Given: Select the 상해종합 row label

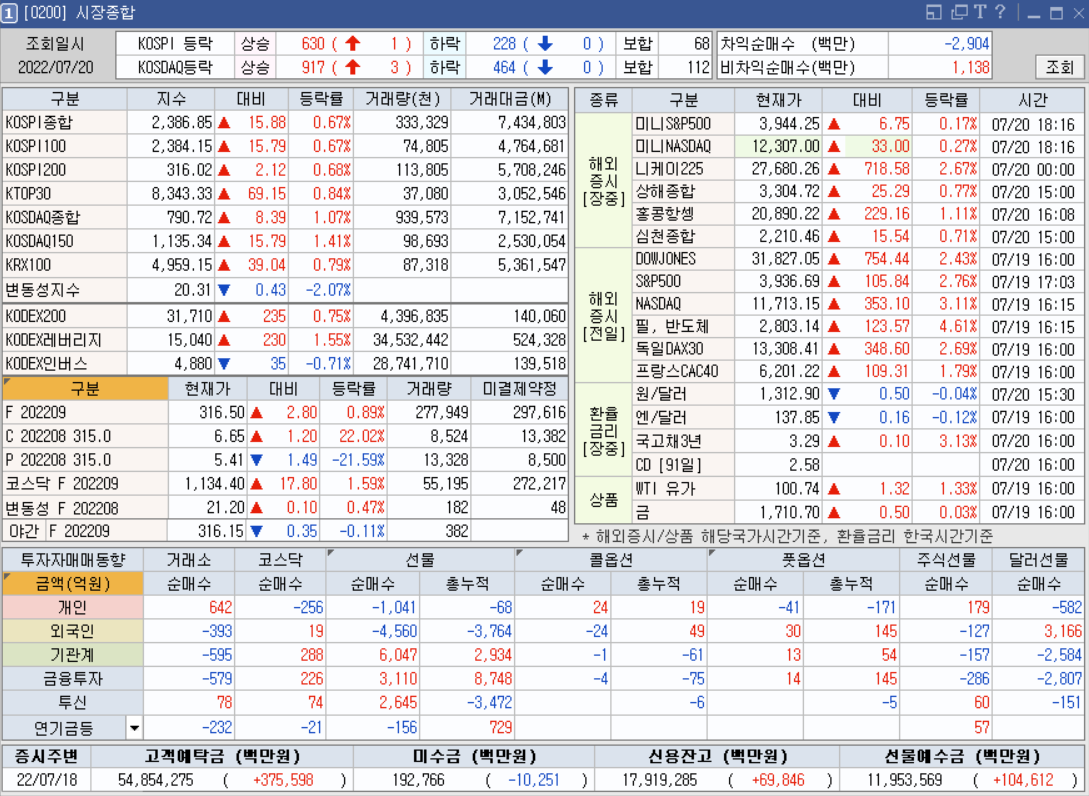Looking at the screenshot, I should coord(683,191).
